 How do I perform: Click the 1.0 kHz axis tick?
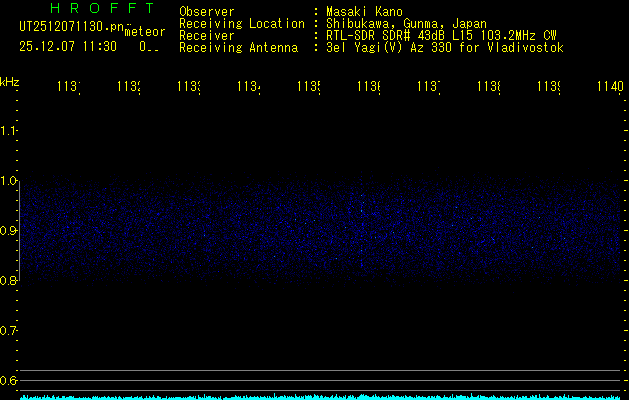point(9,180)
